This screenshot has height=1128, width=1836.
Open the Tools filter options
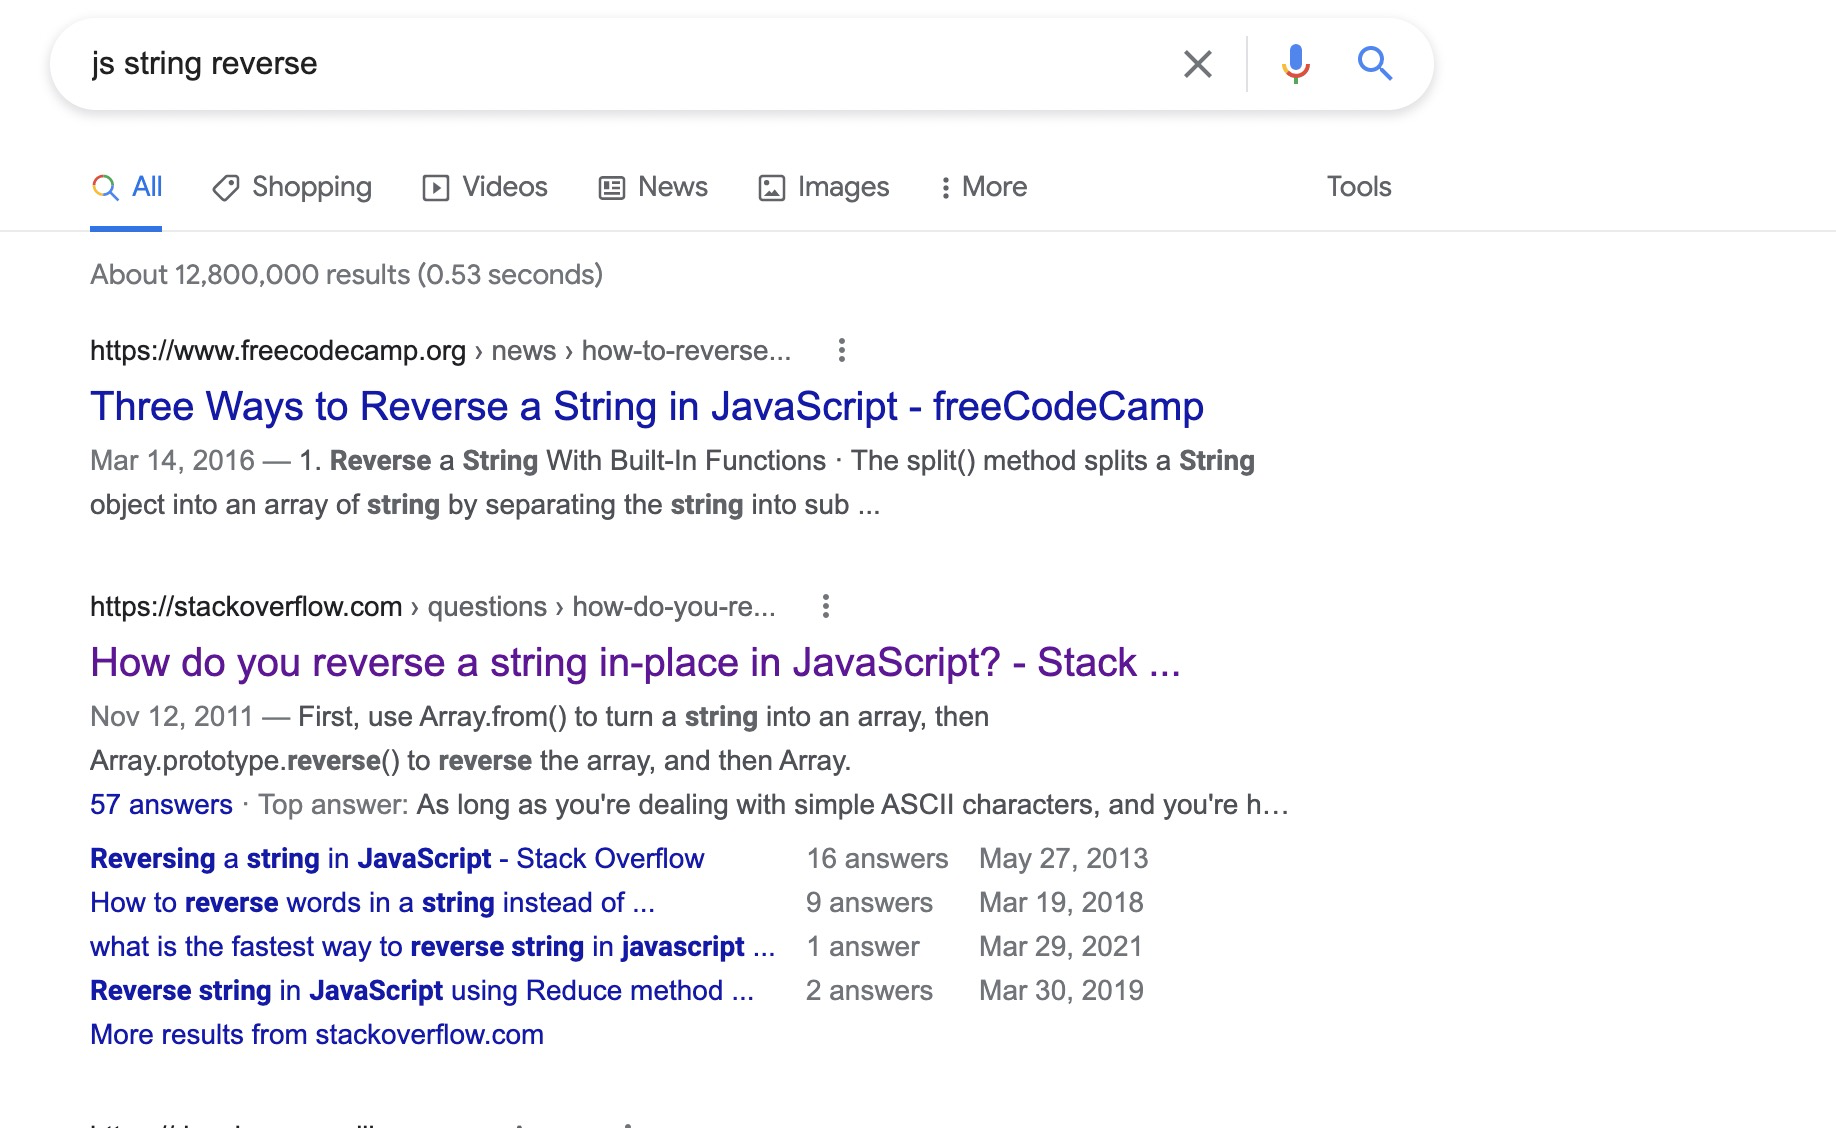click(1358, 187)
